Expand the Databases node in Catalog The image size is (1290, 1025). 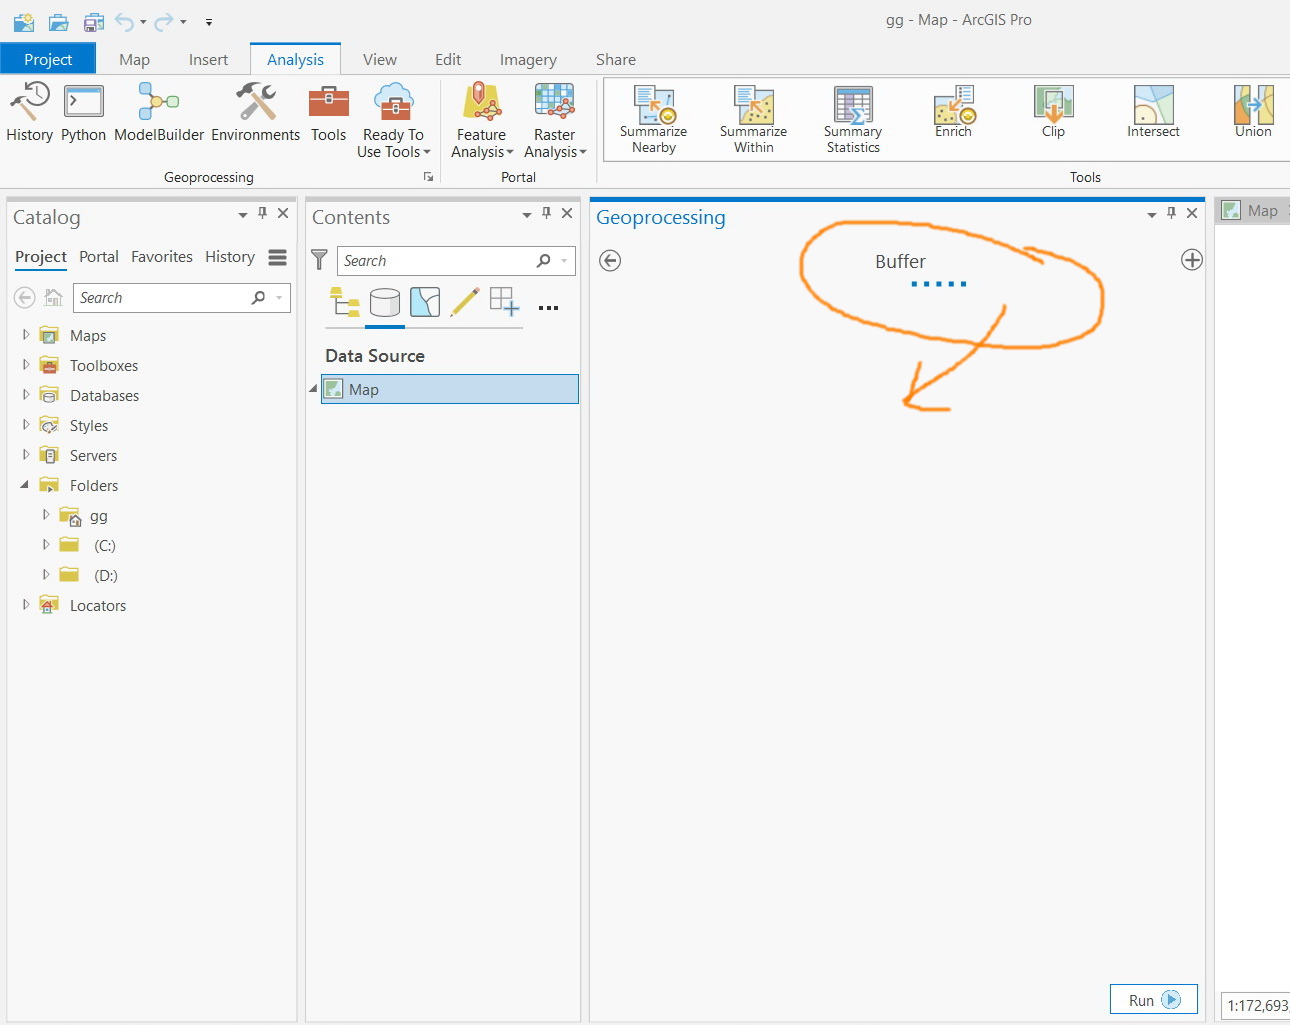[x=26, y=395]
